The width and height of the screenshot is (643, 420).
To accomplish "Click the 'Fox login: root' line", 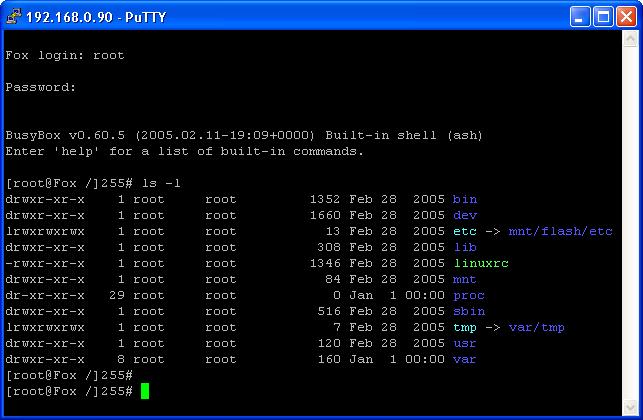I will click(65, 55).
